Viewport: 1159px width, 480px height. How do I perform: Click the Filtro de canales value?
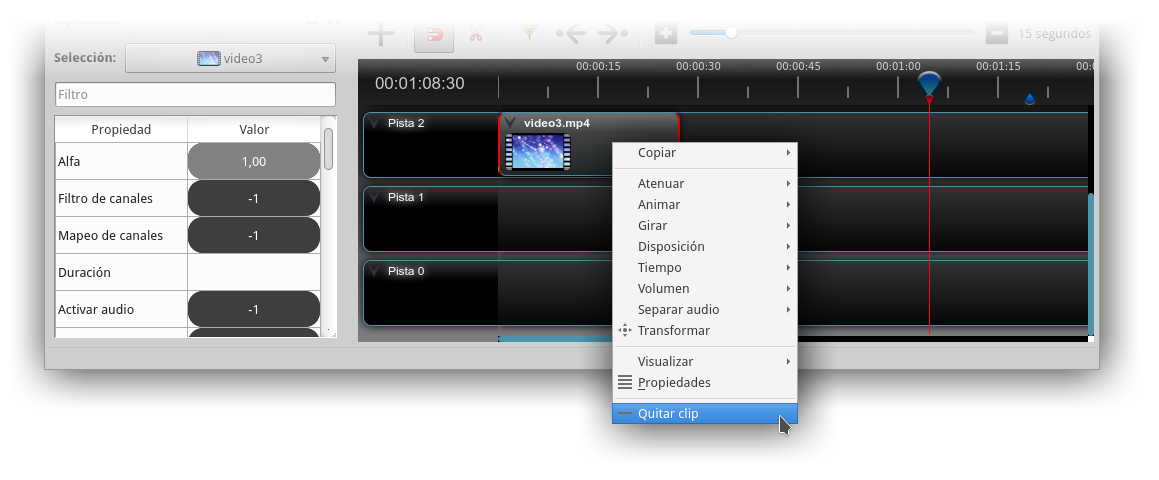[254, 198]
